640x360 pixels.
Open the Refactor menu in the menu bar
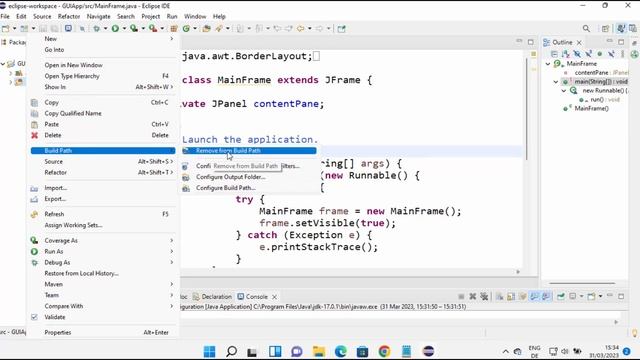click(69, 16)
